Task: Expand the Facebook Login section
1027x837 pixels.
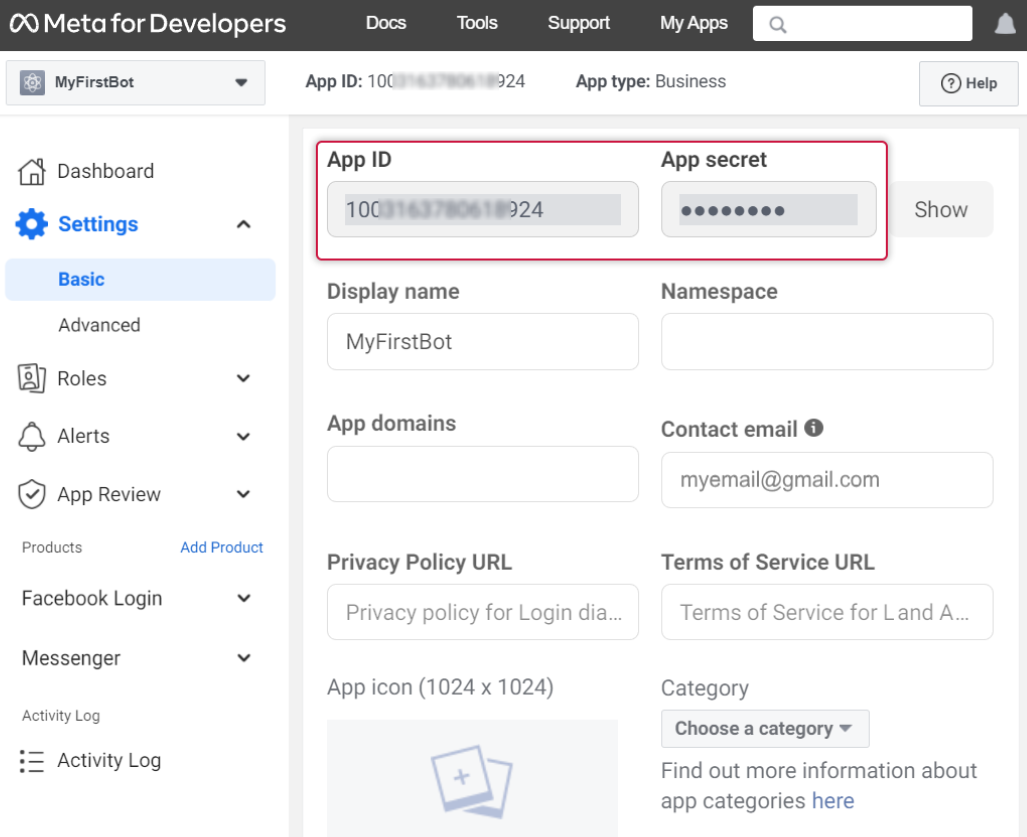Action: click(243, 599)
